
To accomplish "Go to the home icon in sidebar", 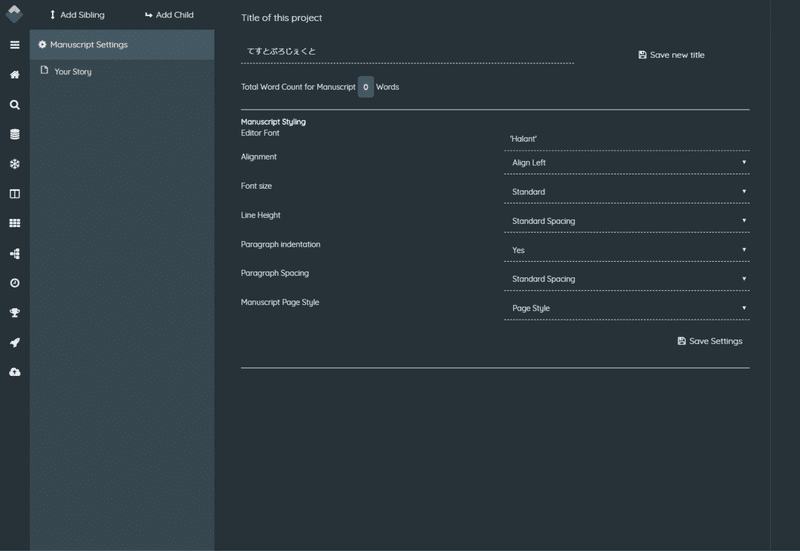I will pyautogui.click(x=14, y=75).
